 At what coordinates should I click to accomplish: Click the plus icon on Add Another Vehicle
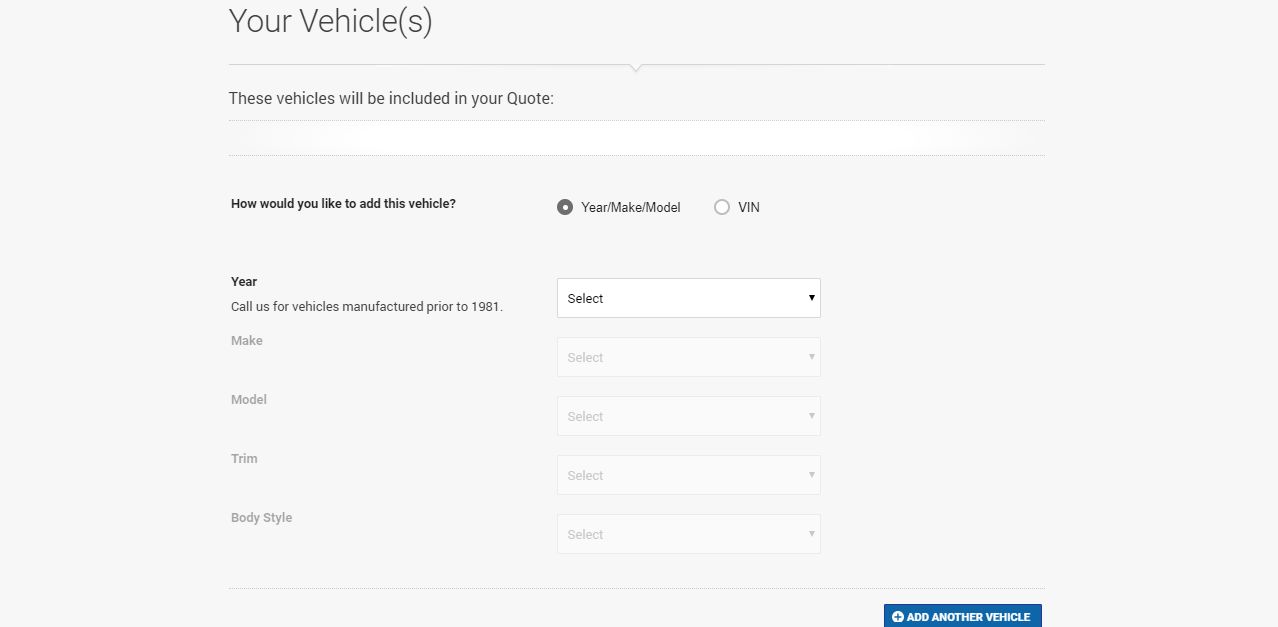898,617
